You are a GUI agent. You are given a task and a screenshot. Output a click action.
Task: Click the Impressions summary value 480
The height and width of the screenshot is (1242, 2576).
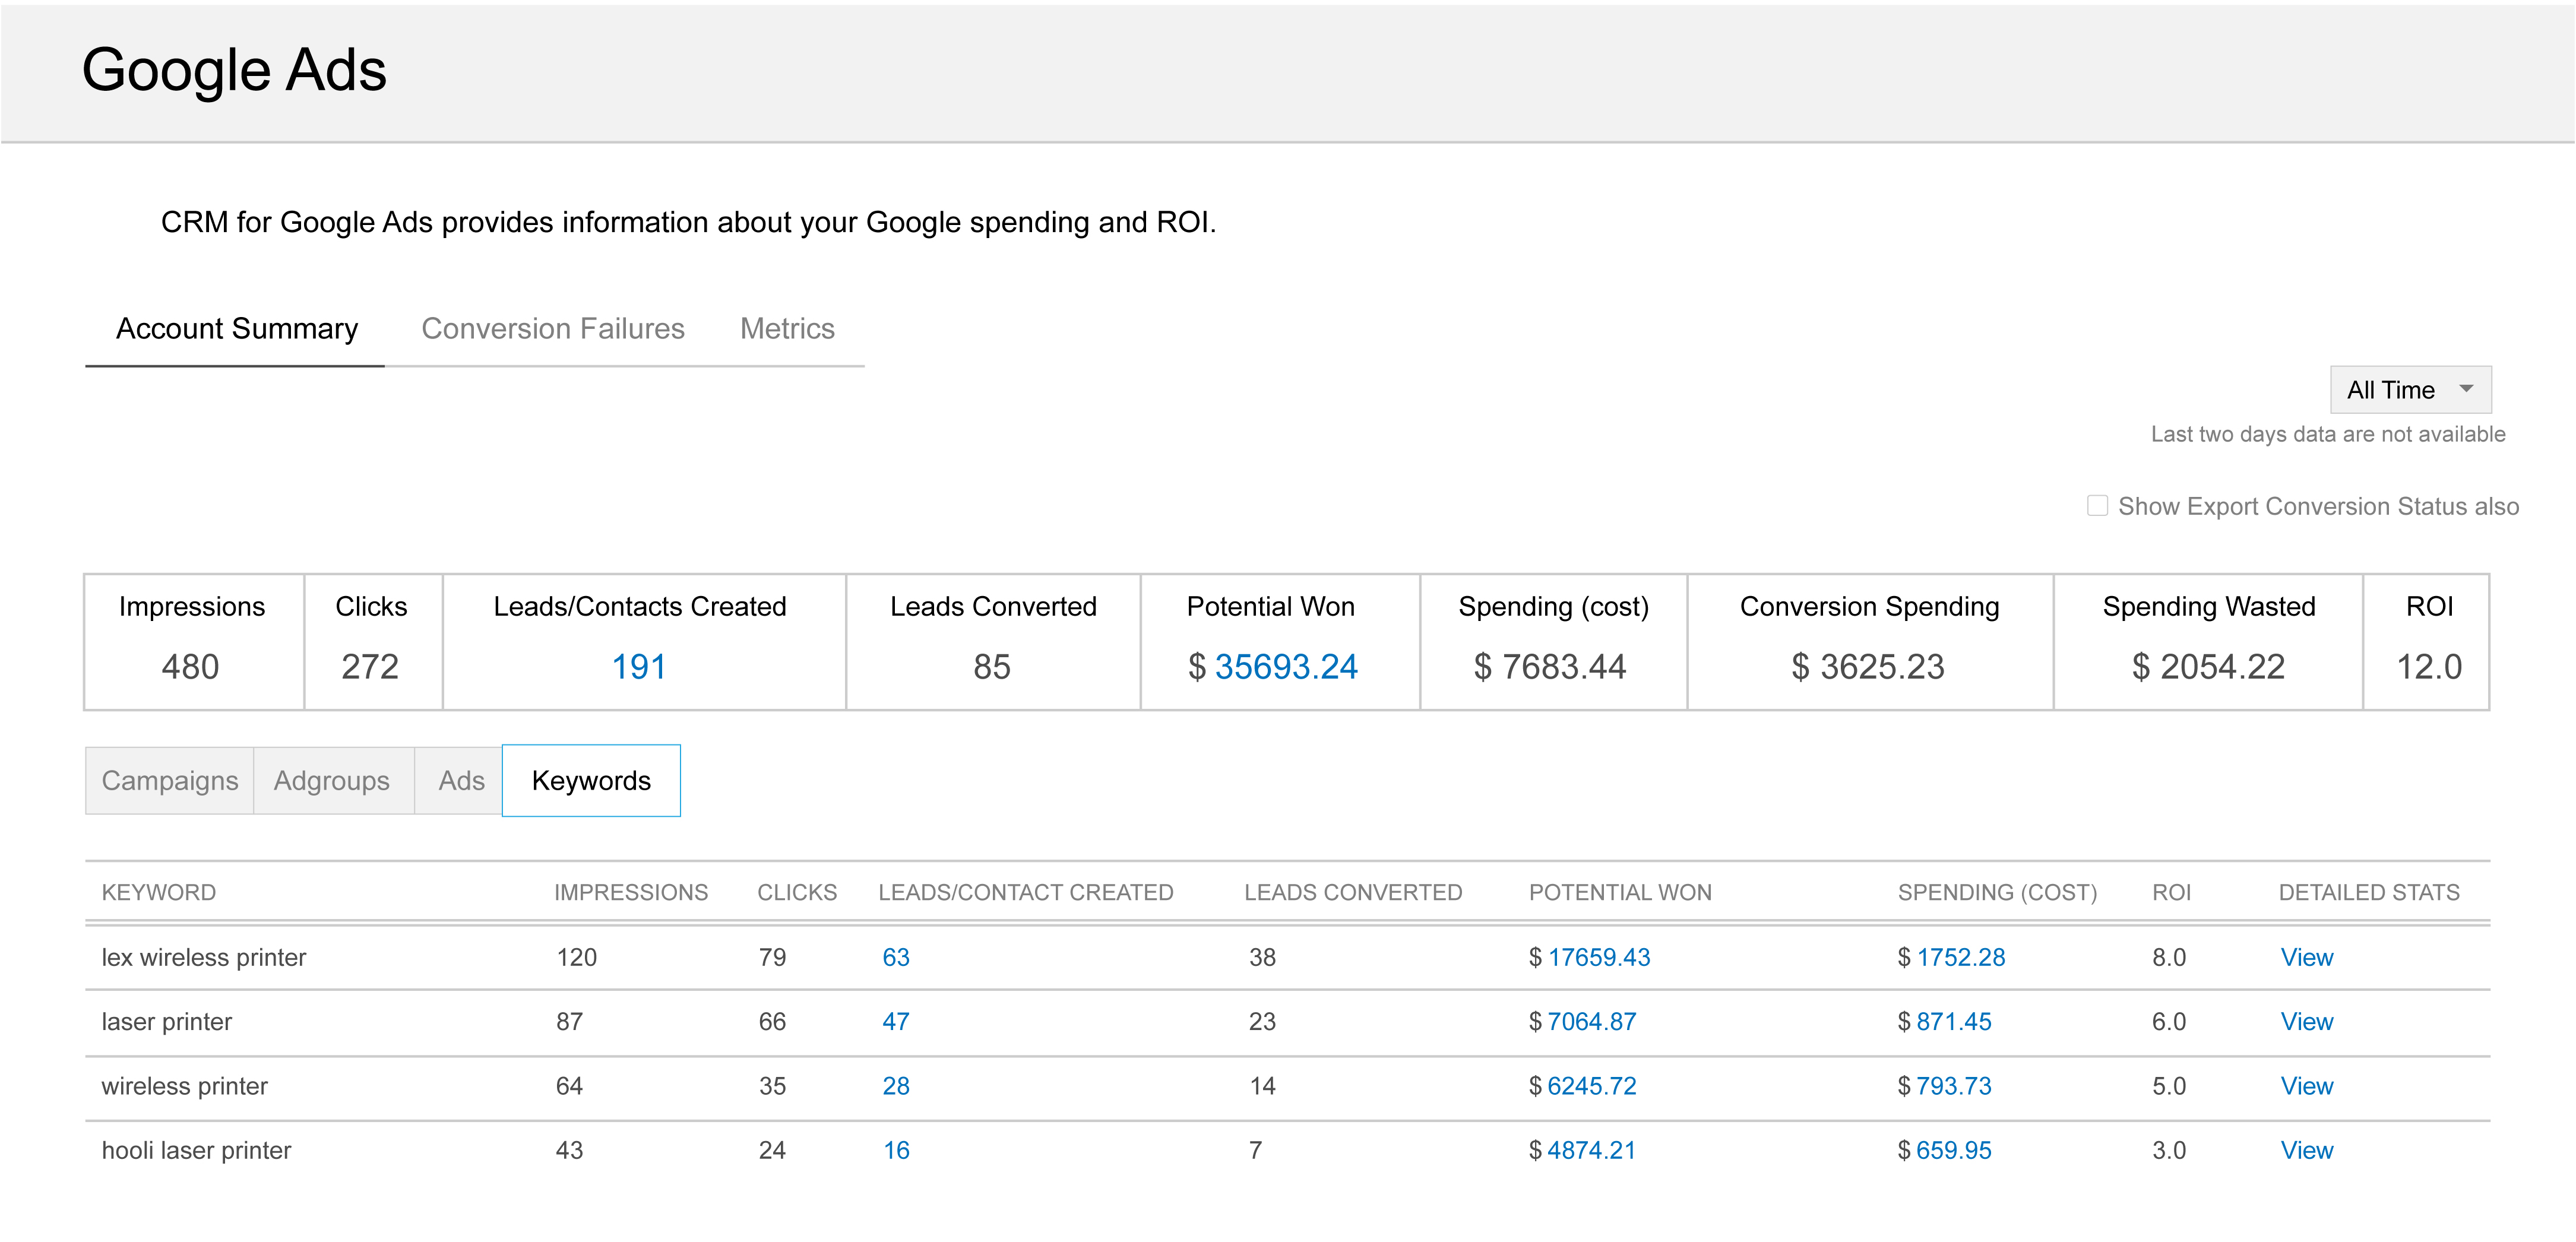[190, 667]
